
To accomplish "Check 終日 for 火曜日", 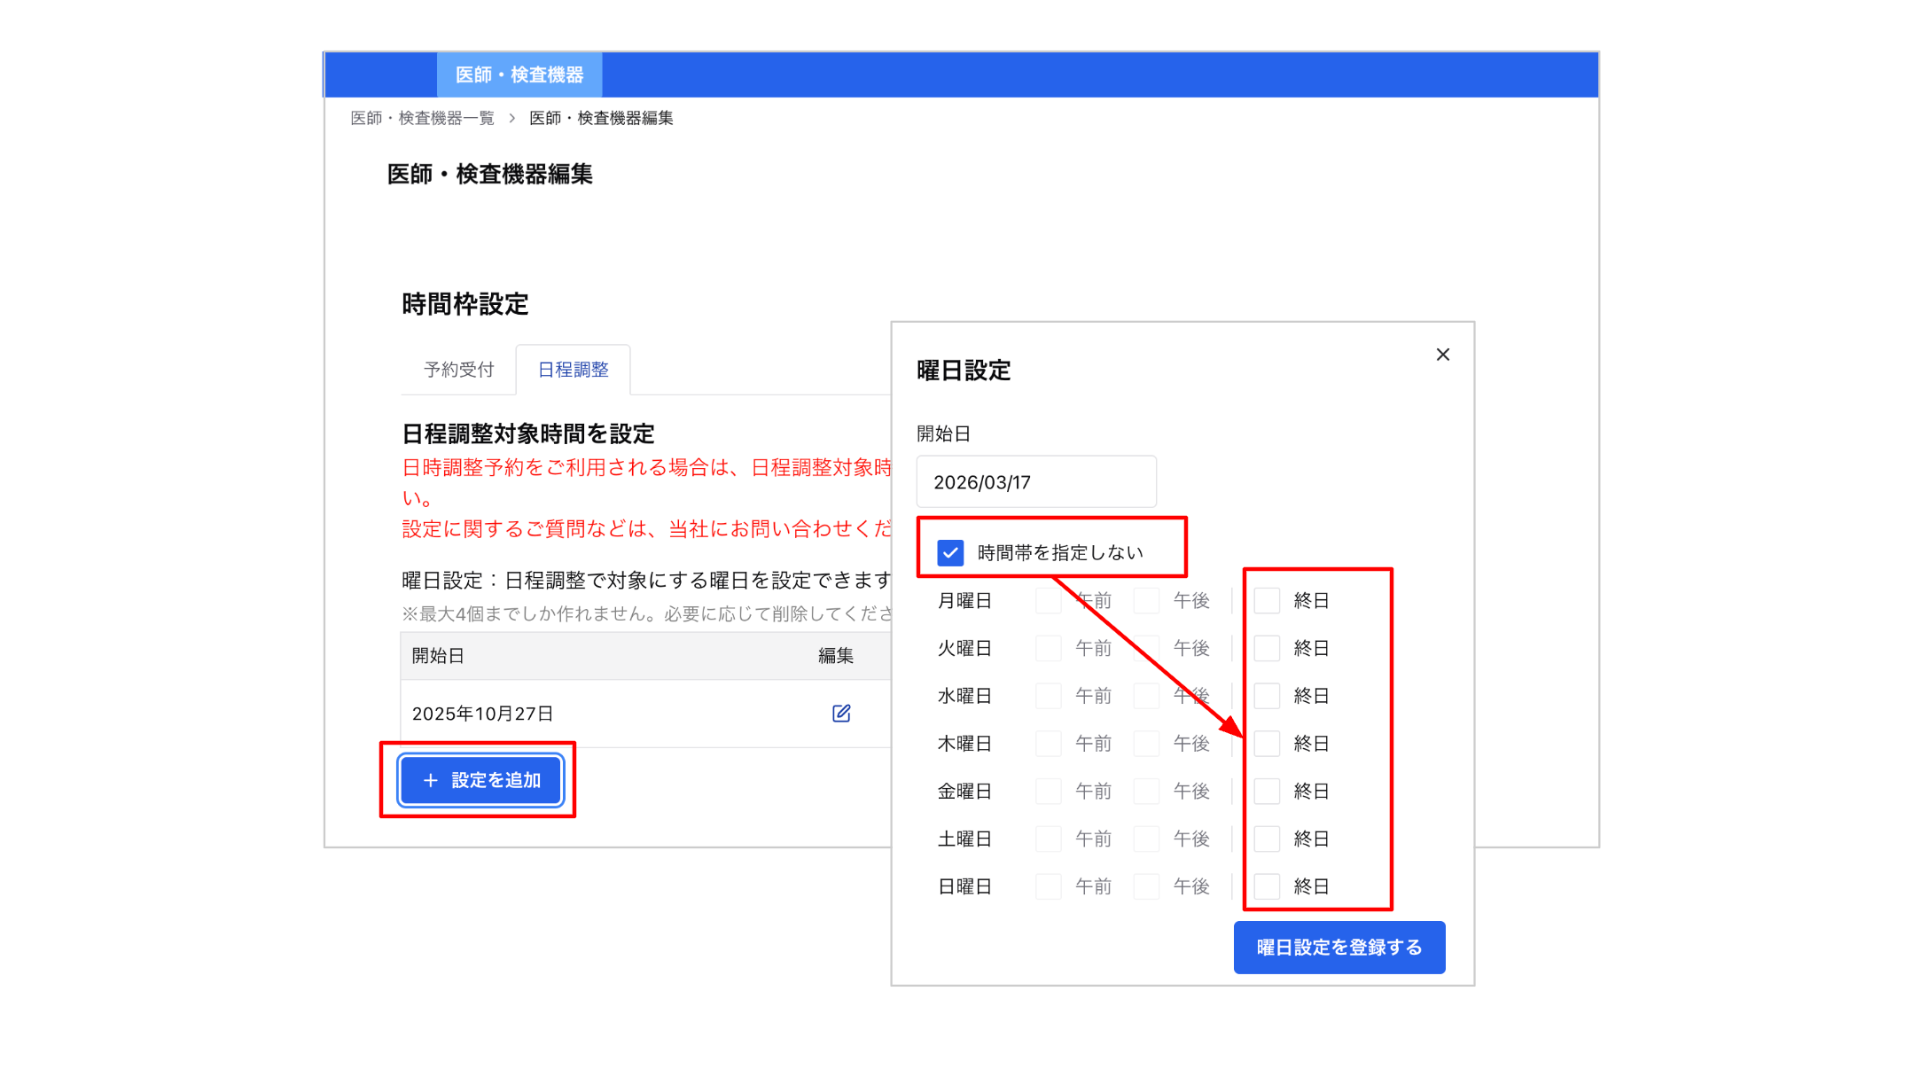I will [1267, 648].
